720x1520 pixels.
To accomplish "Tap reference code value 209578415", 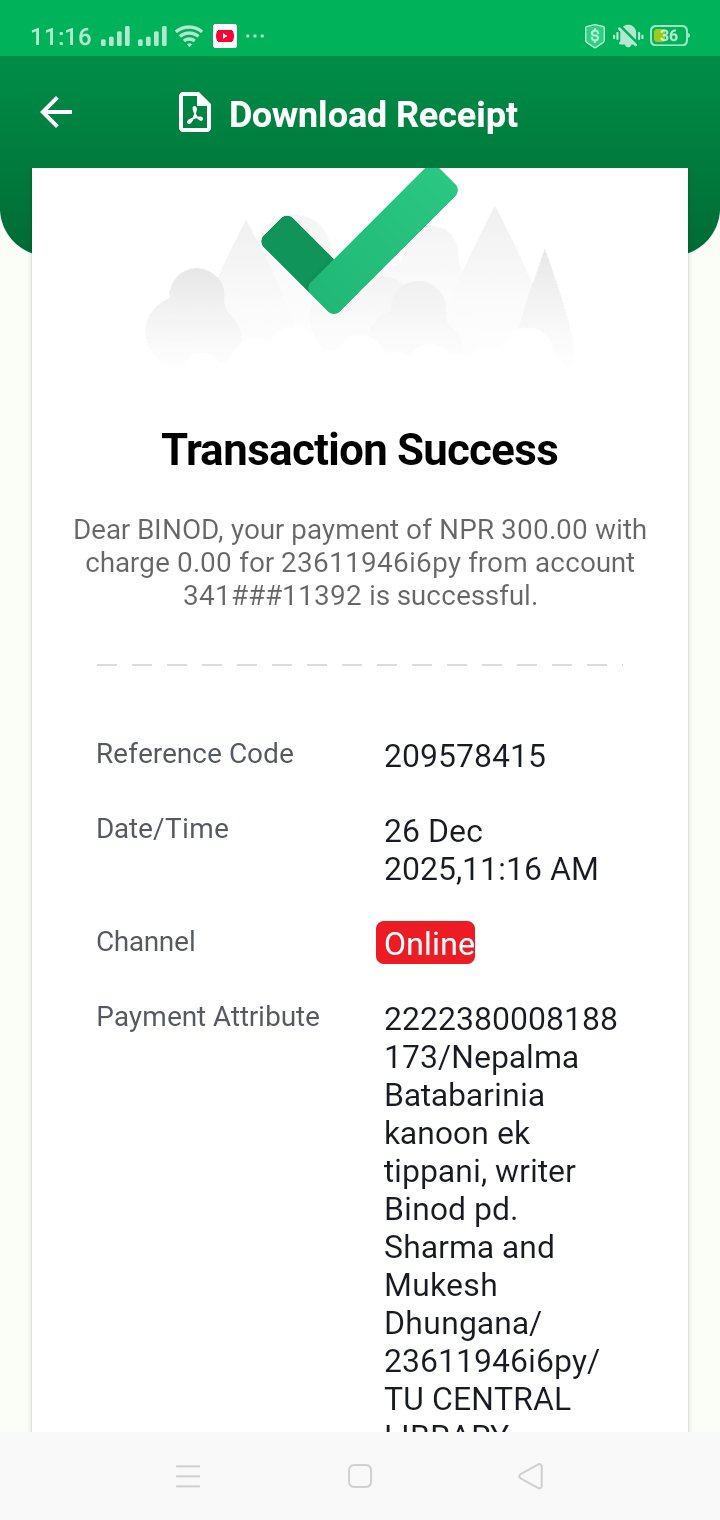I will click(x=465, y=757).
